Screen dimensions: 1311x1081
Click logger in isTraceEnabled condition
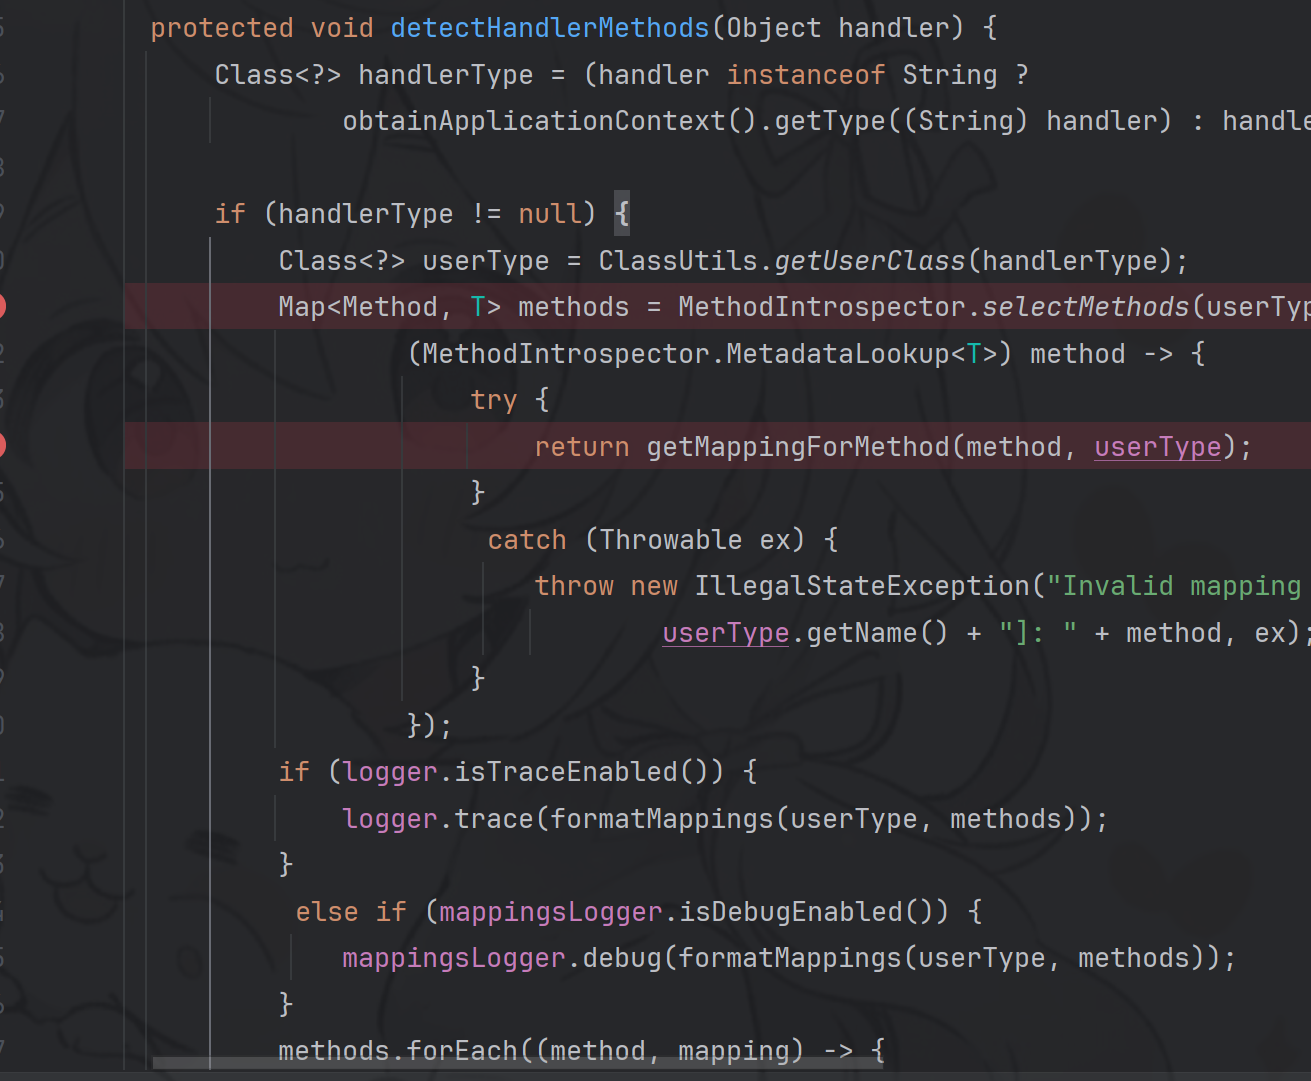pos(390,772)
